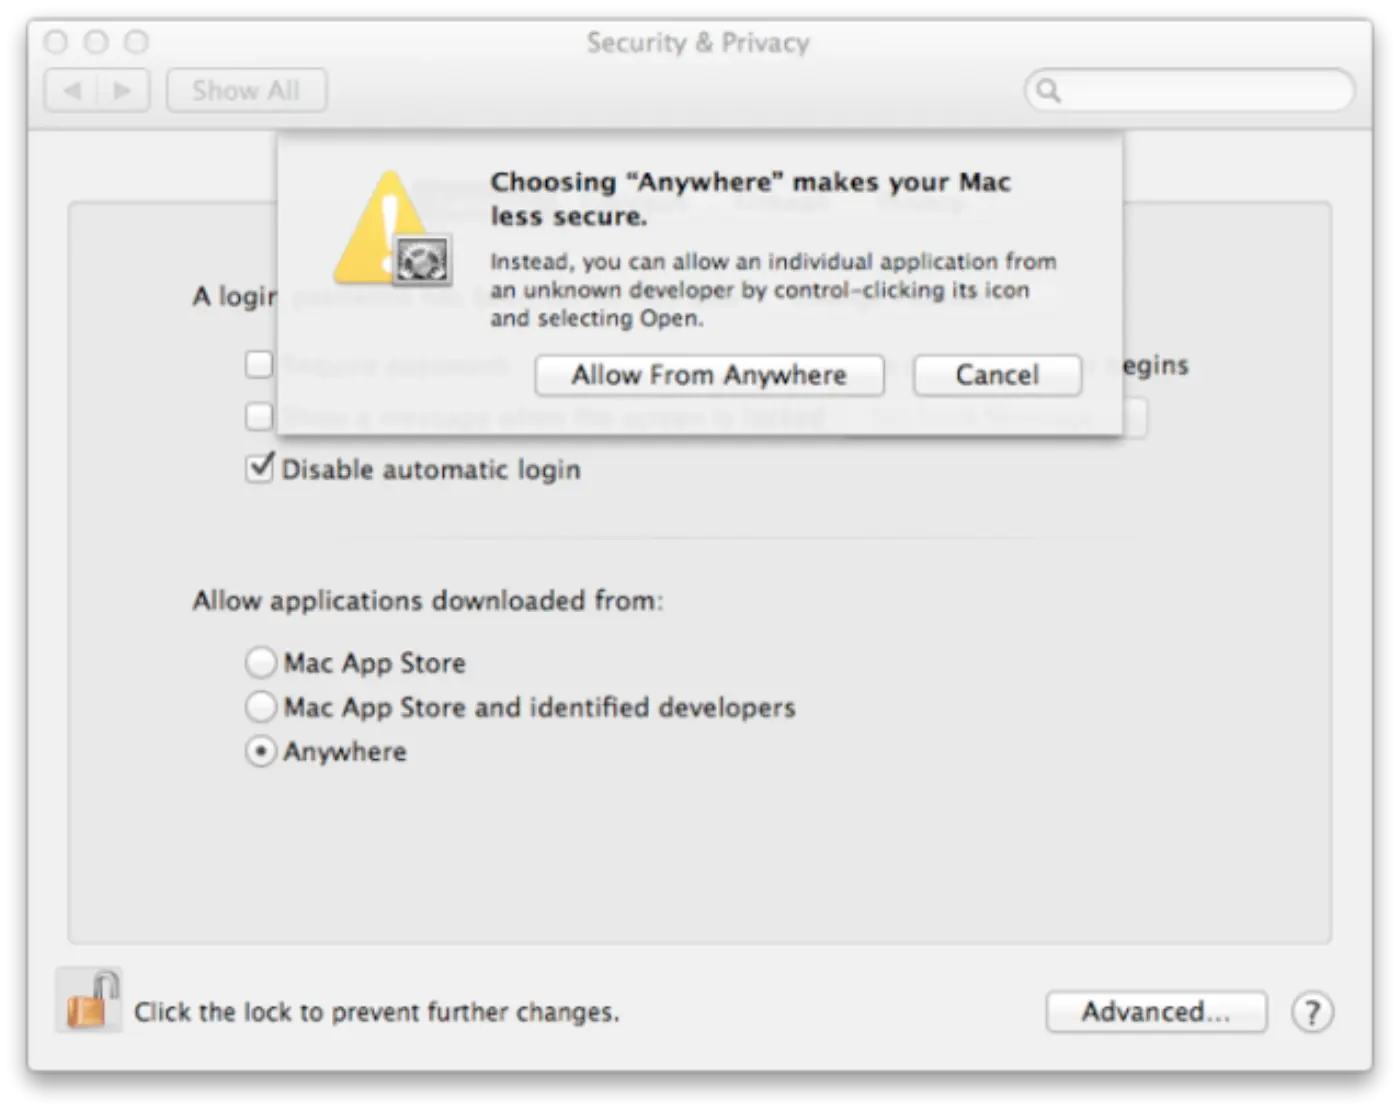1400x1111 pixels.
Task: Click 'Allow applications downloaded from:' label
Action: [428, 601]
